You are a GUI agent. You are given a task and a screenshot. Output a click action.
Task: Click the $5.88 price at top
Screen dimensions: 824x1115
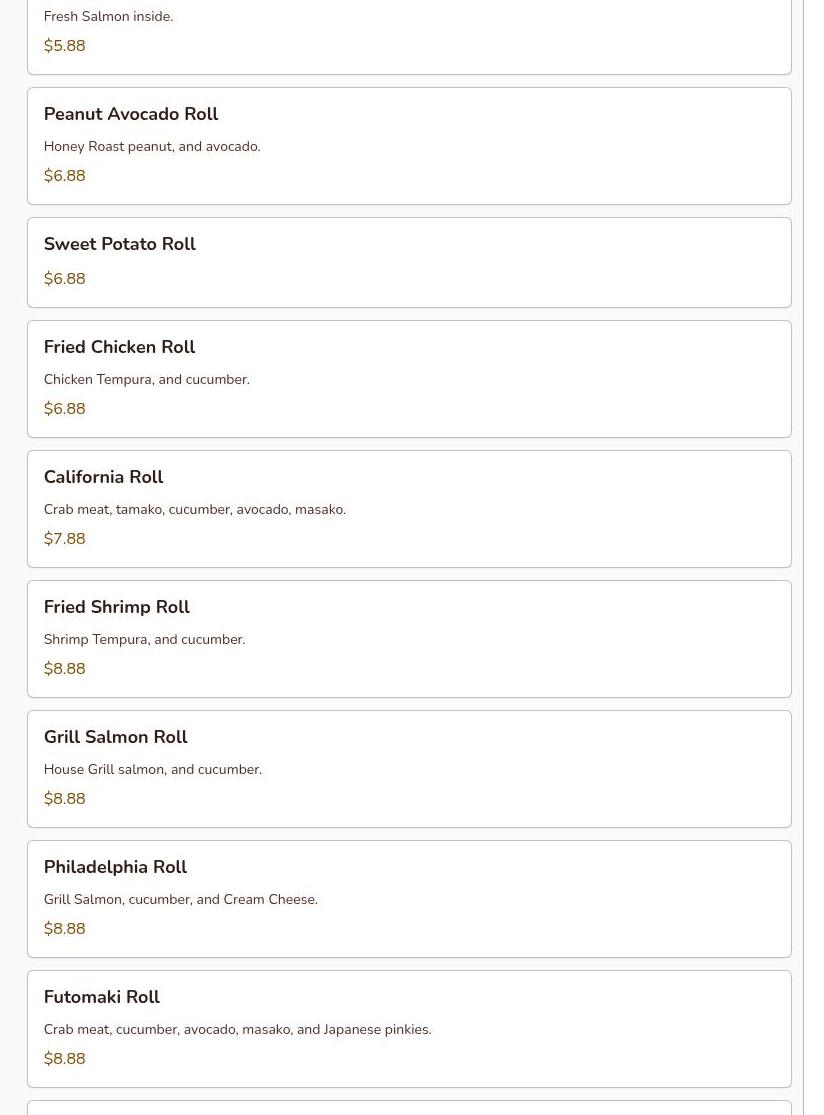click(64, 46)
